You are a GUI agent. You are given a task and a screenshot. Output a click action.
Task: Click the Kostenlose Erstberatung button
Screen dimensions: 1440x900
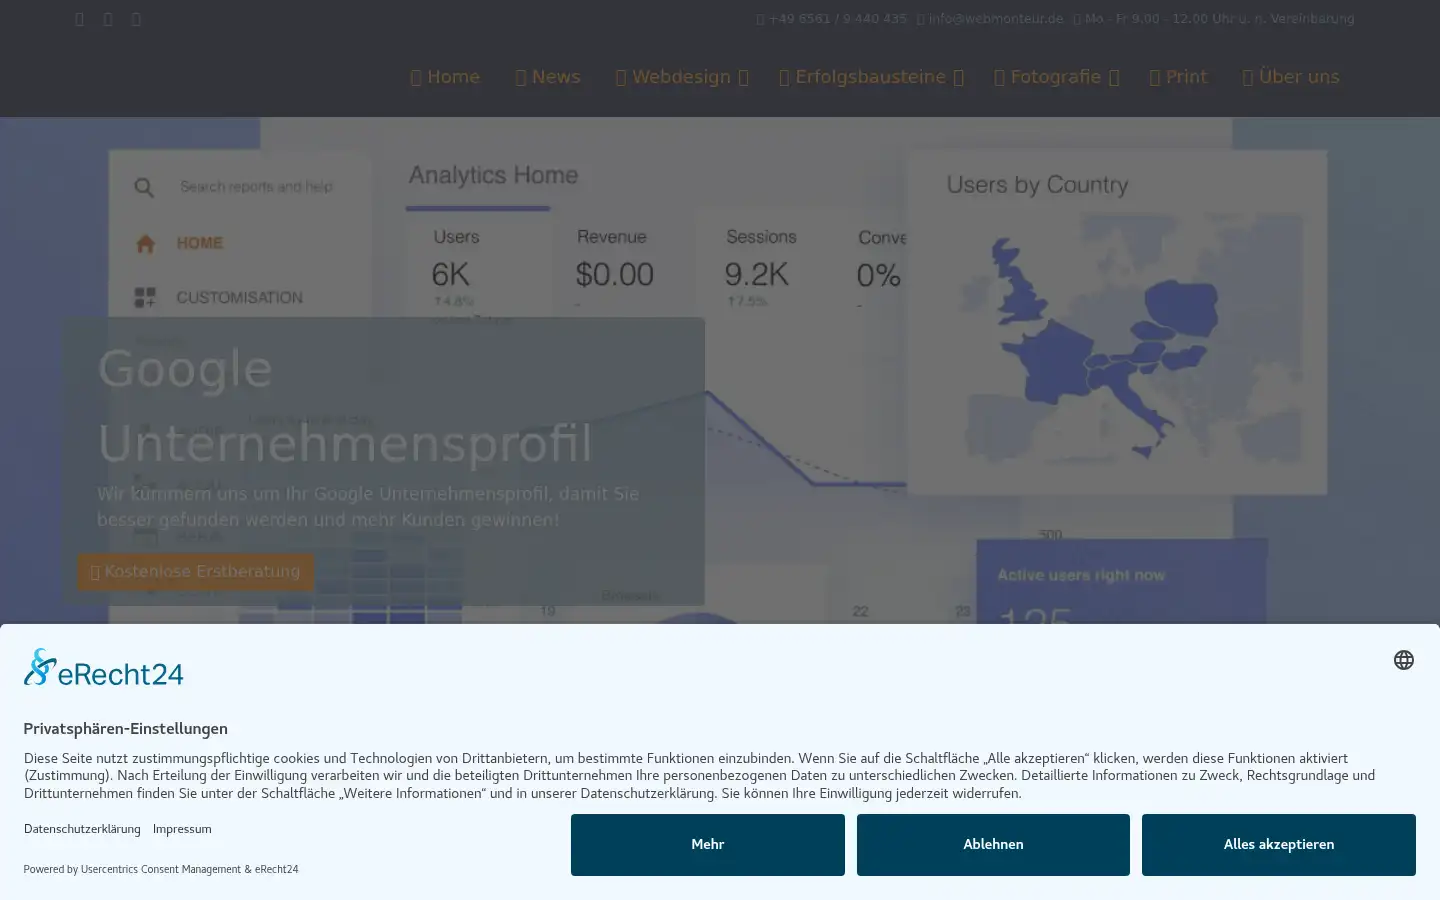point(195,572)
